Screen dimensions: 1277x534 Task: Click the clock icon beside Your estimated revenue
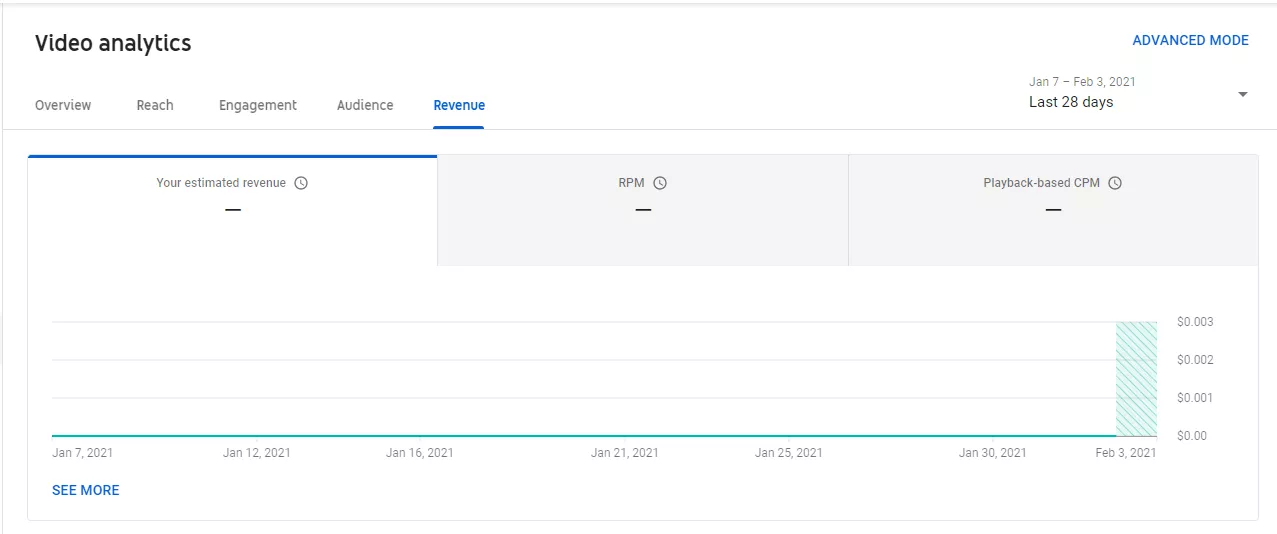(x=301, y=183)
